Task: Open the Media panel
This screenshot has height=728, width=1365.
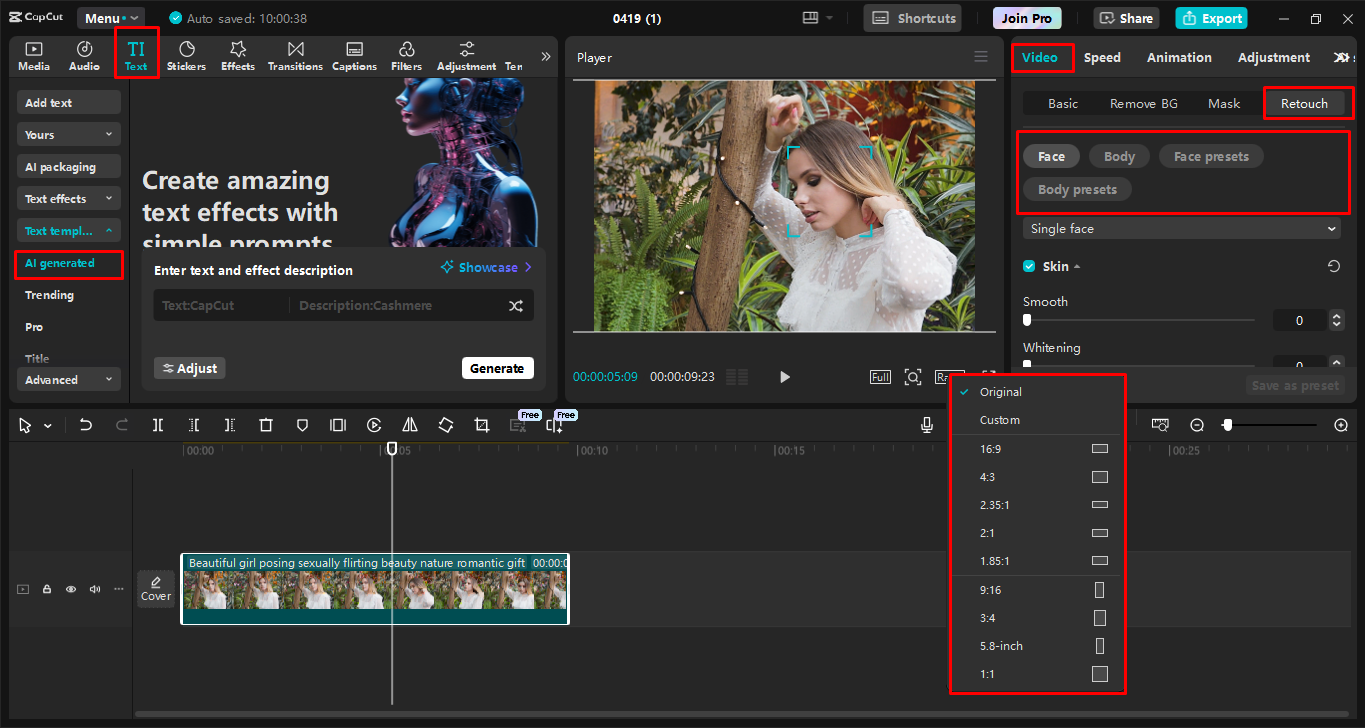Action: tap(33, 54)
